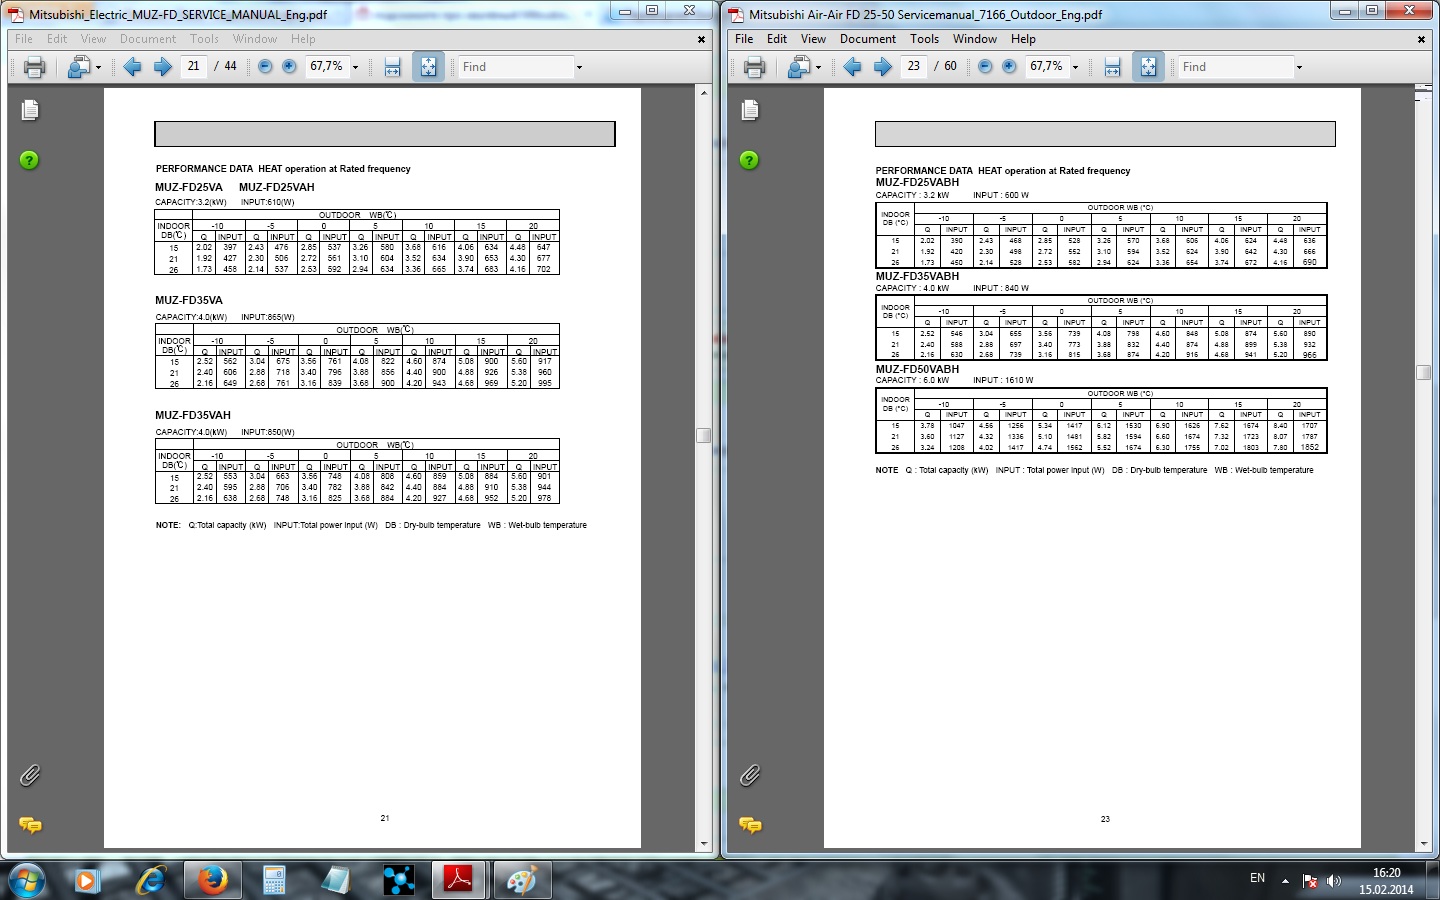Open Comments panel icon in right window
This screenshot has width=1440, height=900.
[x=750, y=825]
